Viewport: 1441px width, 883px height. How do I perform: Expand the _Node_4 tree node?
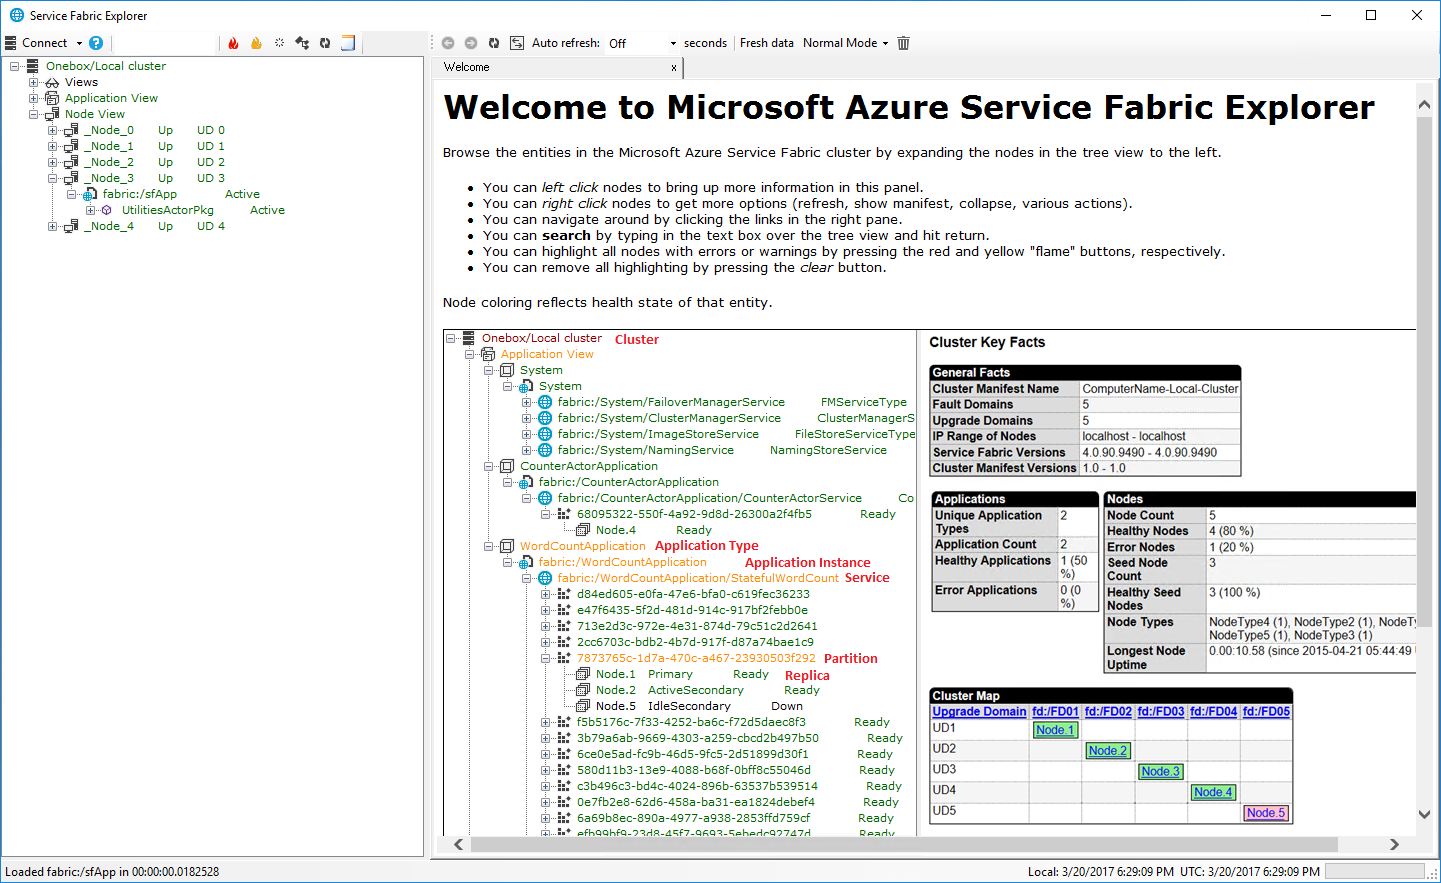[53, 226]
